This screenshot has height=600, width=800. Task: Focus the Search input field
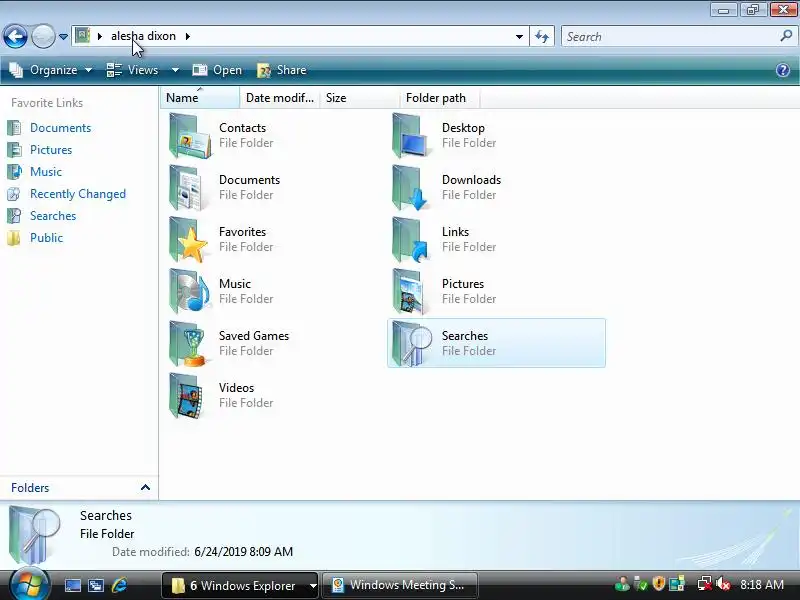(x=671, y=37)
